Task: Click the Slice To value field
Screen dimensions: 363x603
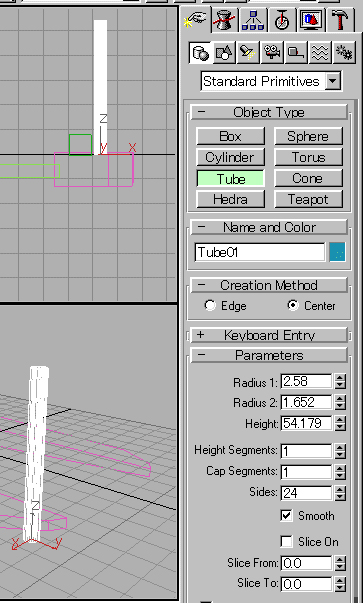Action: [x=306, y=584]
